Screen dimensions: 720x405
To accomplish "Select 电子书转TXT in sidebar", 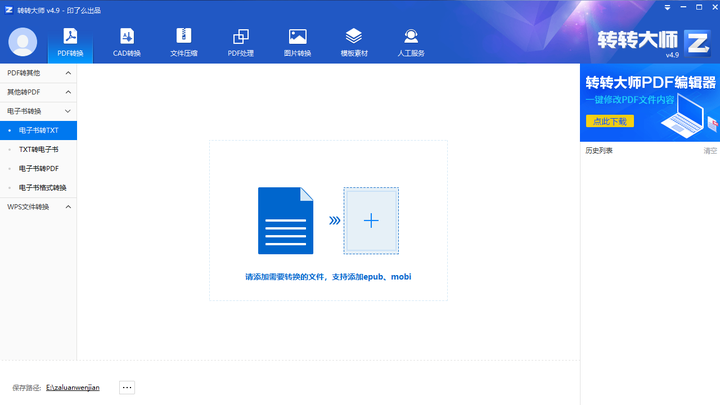I will click(38, 130).
